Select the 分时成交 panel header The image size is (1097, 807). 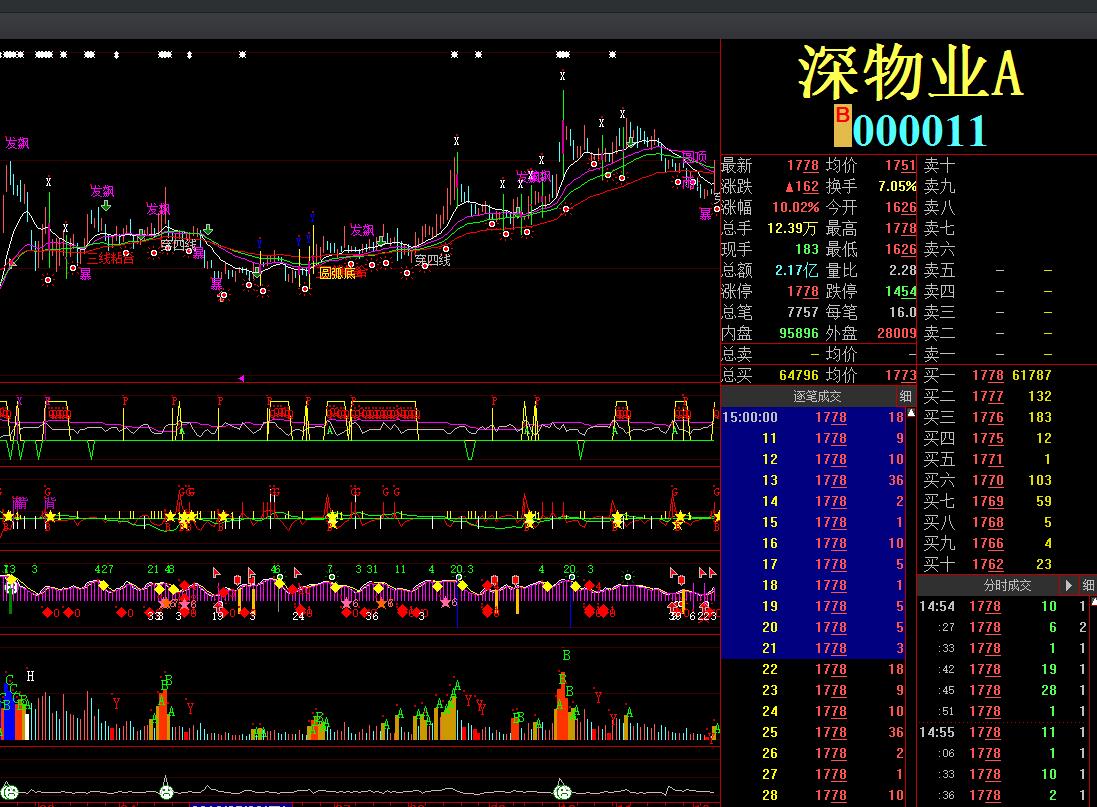(x=1007, y=585)
